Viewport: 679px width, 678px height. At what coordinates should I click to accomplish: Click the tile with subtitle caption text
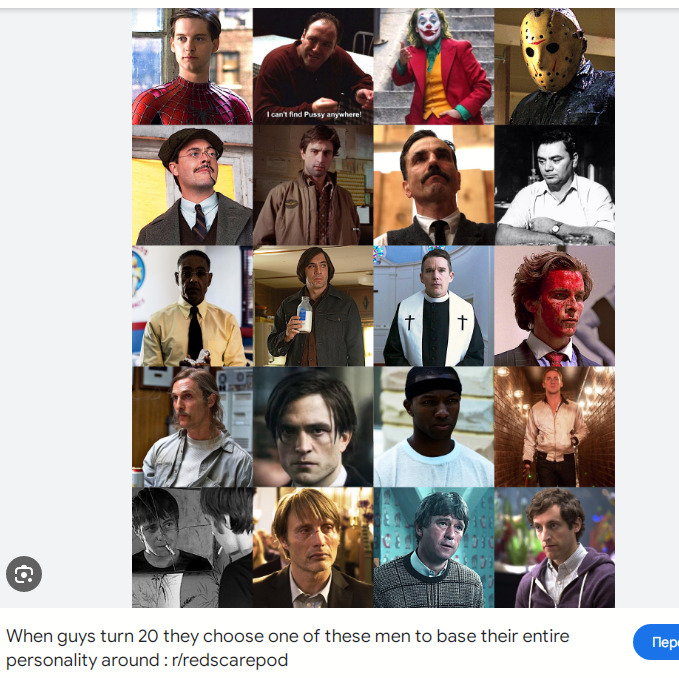click(x=313, y=66)
